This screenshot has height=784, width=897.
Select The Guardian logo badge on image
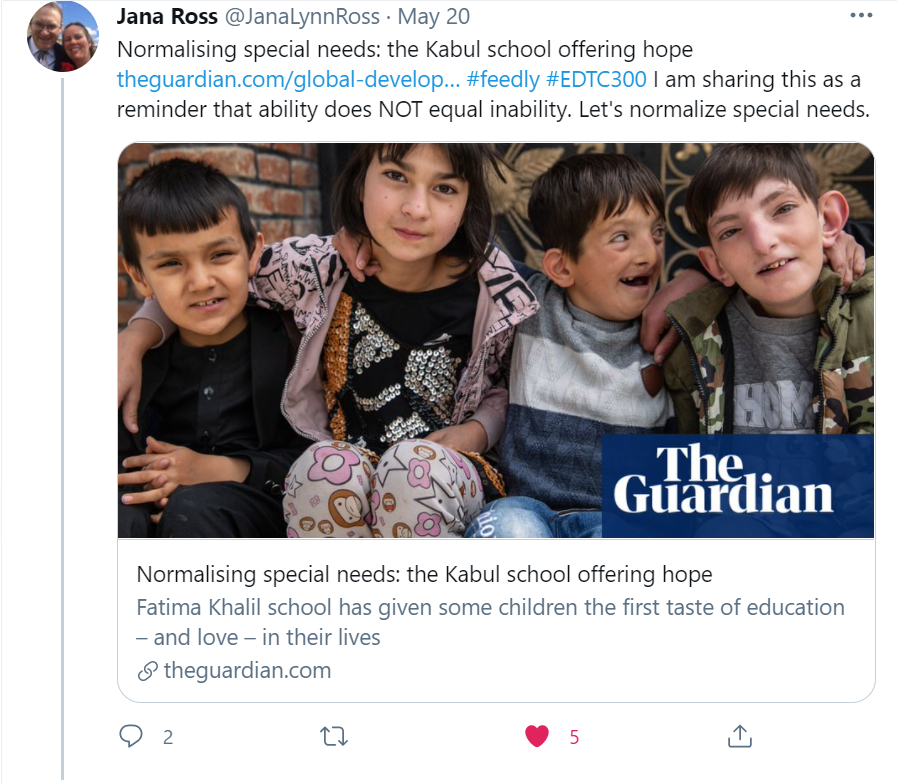pyautogui.click(x=738, y=486)
